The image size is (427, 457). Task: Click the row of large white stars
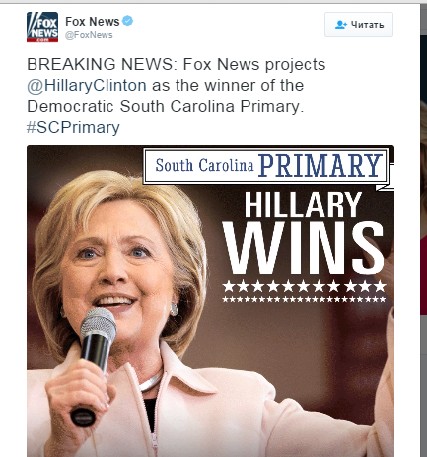304,286
